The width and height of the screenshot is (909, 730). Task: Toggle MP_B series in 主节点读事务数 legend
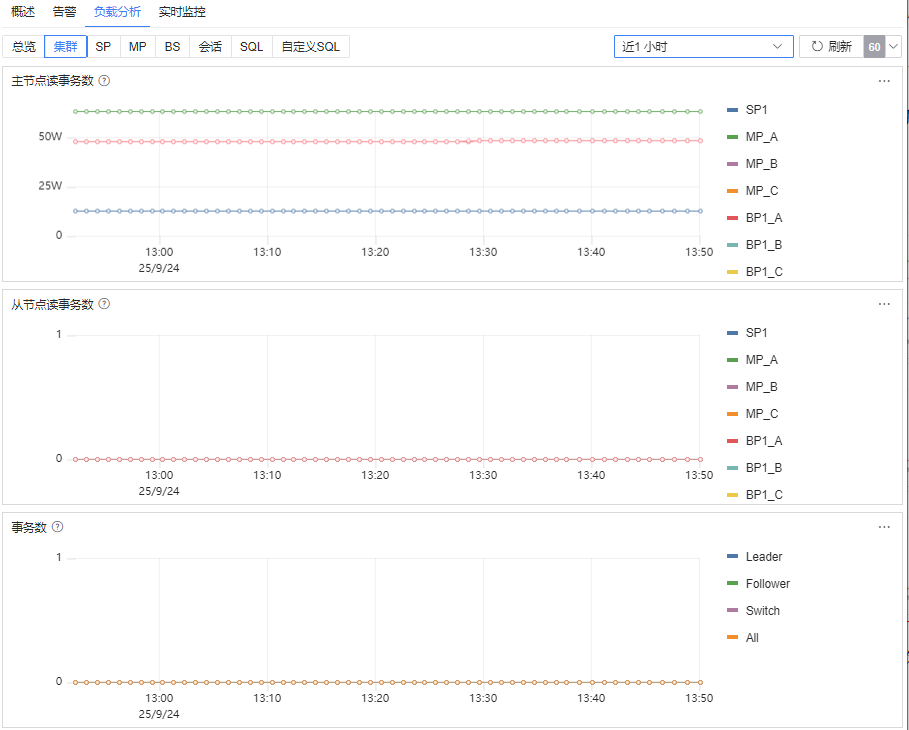752,164
